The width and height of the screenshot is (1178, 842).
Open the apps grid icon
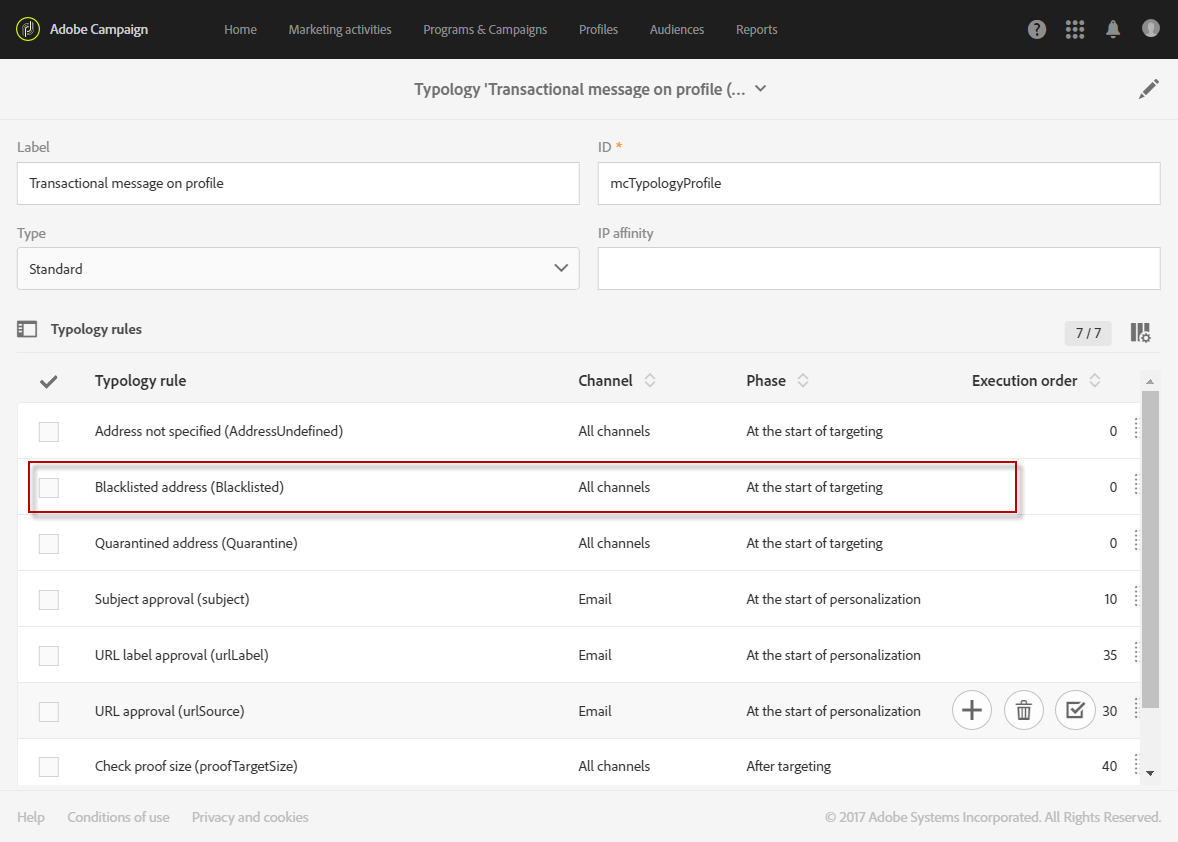click(1075, 29)
